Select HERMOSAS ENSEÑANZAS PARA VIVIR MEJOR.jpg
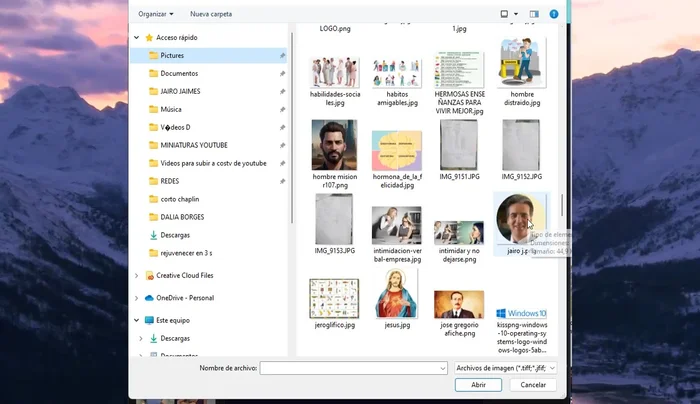Screen dimensions: 700x404 [x=459, y=70]
